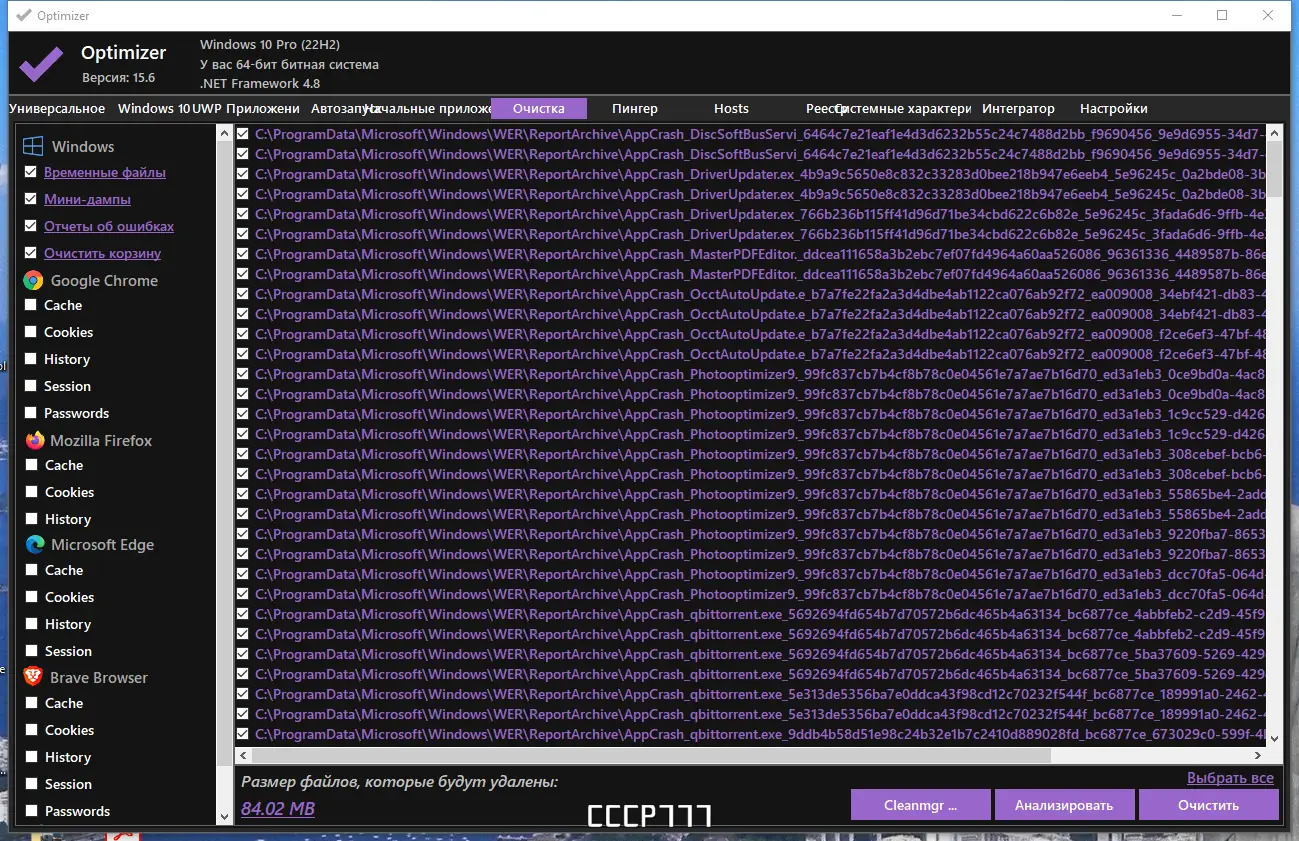Screen dimensions: 1299x841
Task: Open the Настройки tab
Action: [1114, 108]
